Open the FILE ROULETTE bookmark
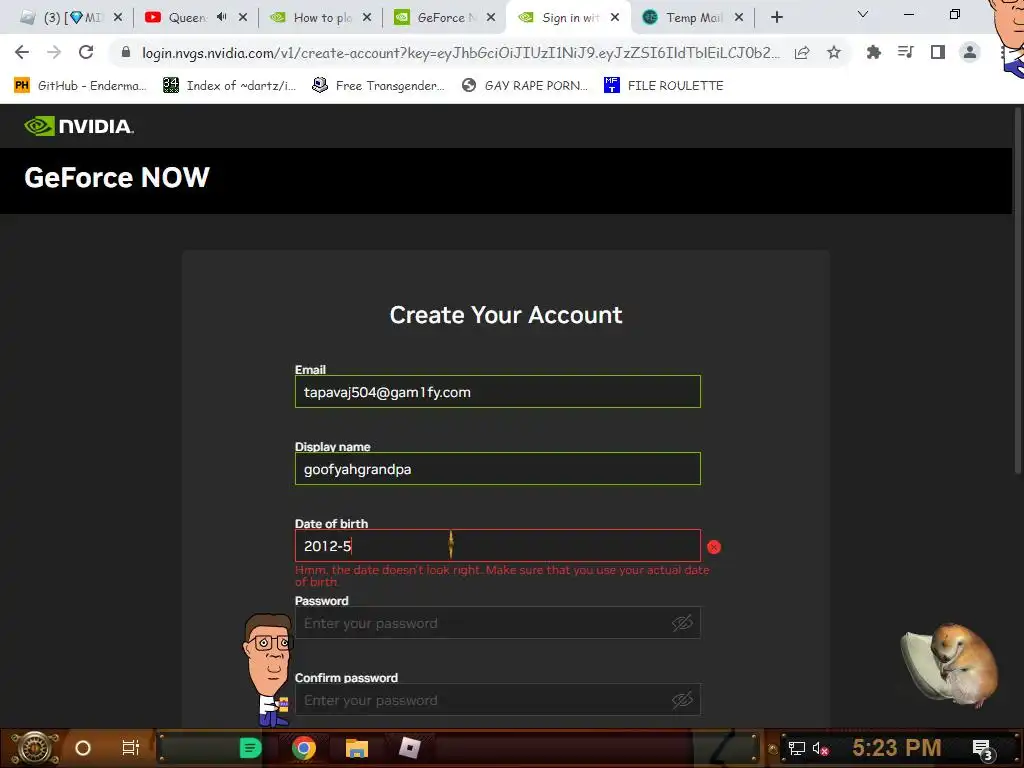The width and height of the screenshot is (1024, 768). [x=664, y=86]
